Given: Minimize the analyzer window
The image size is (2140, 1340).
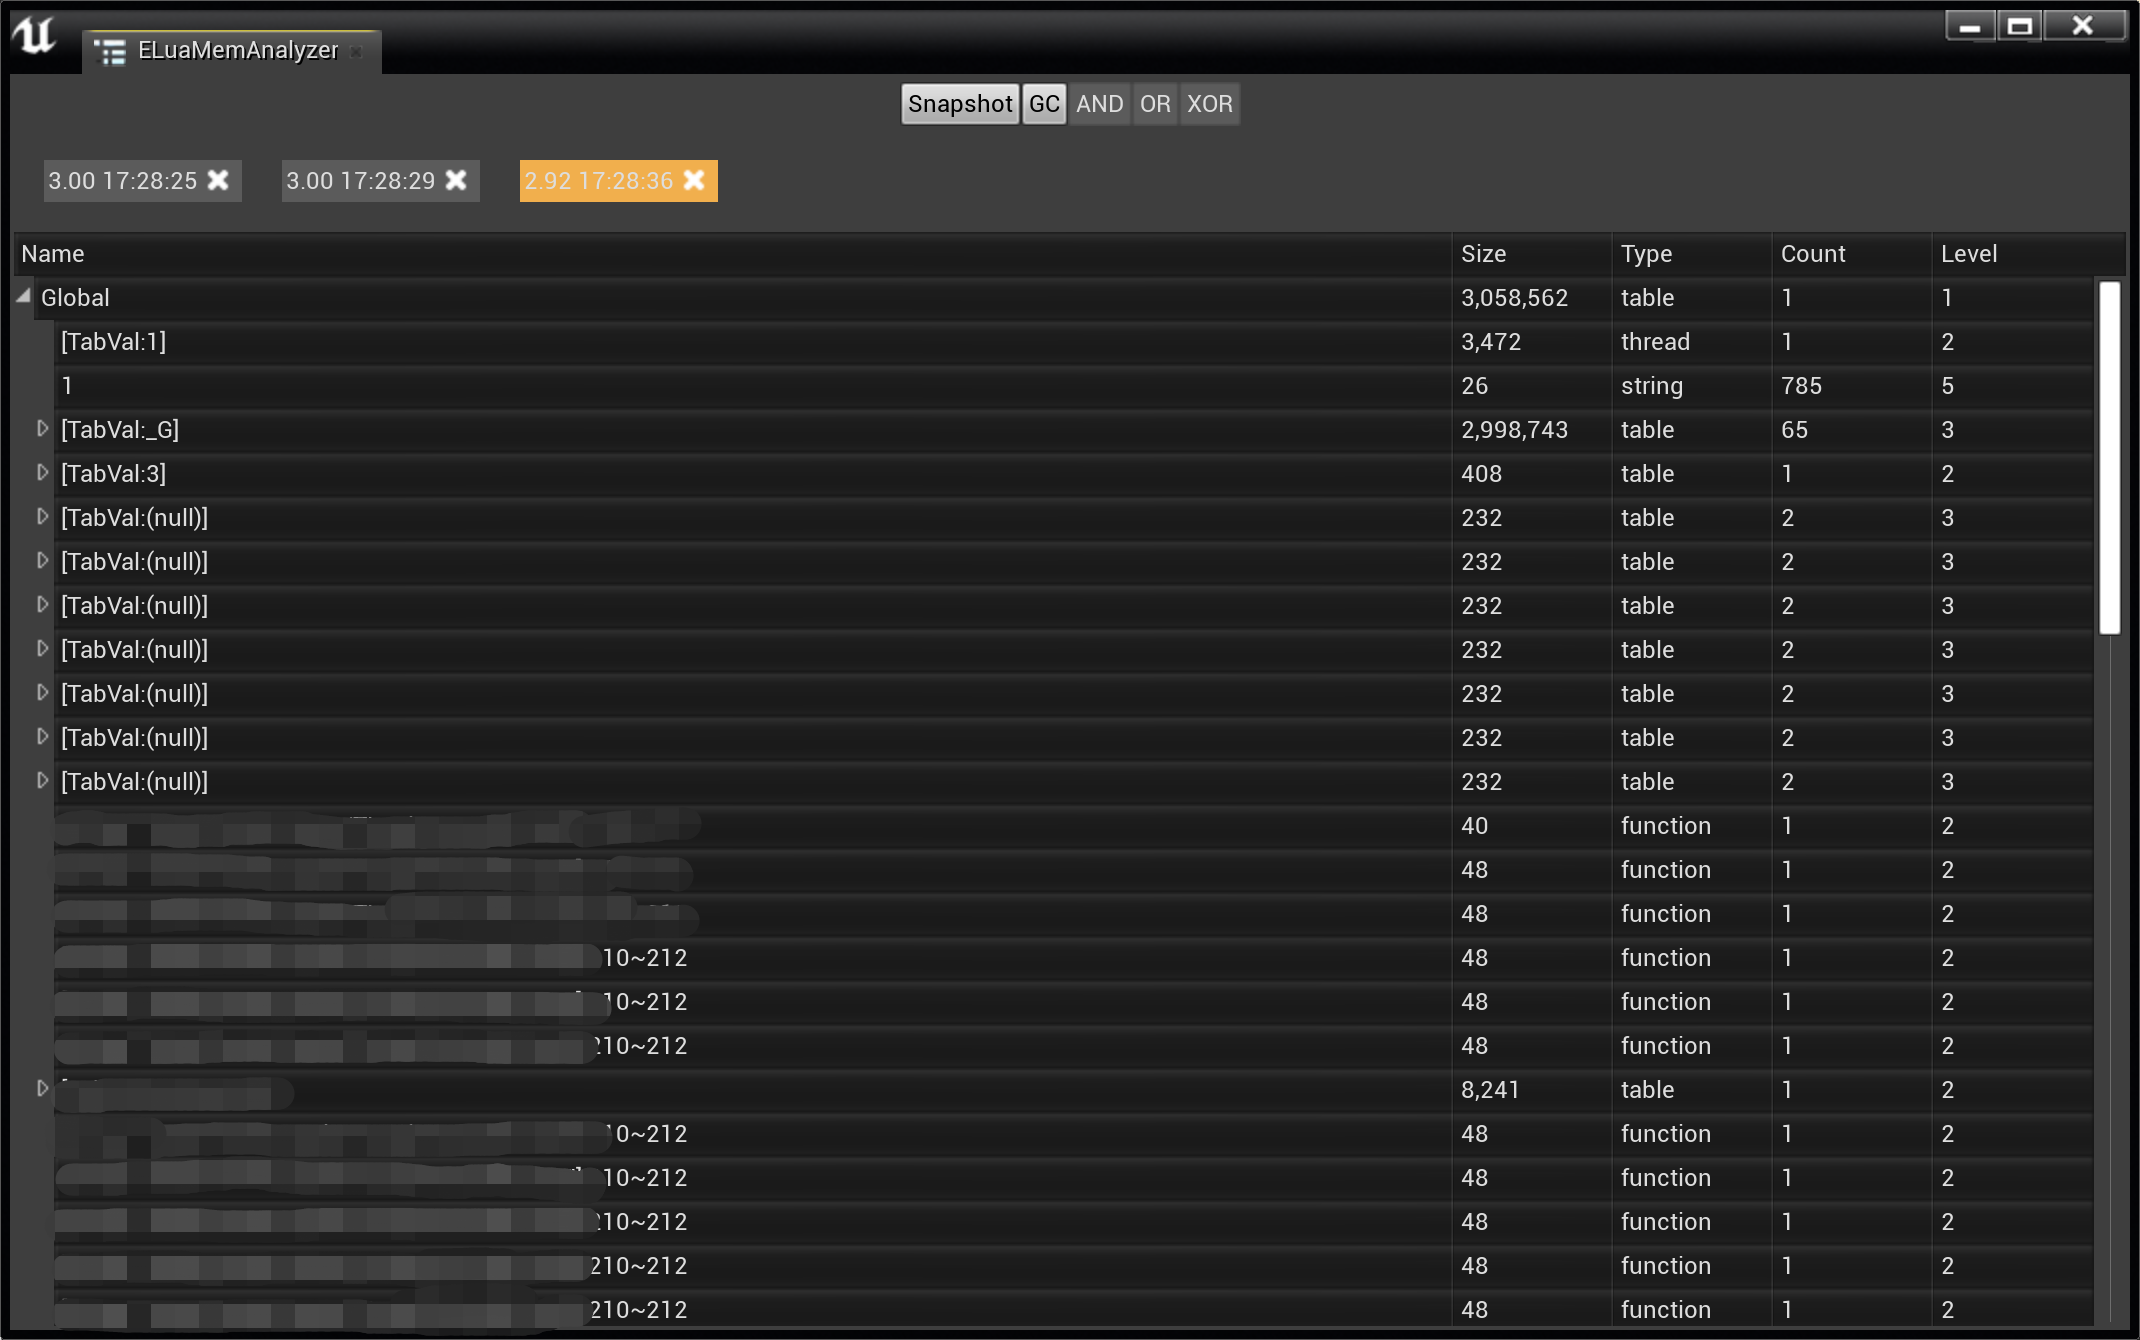Looking at the screenshot, I should [1969, 27].
